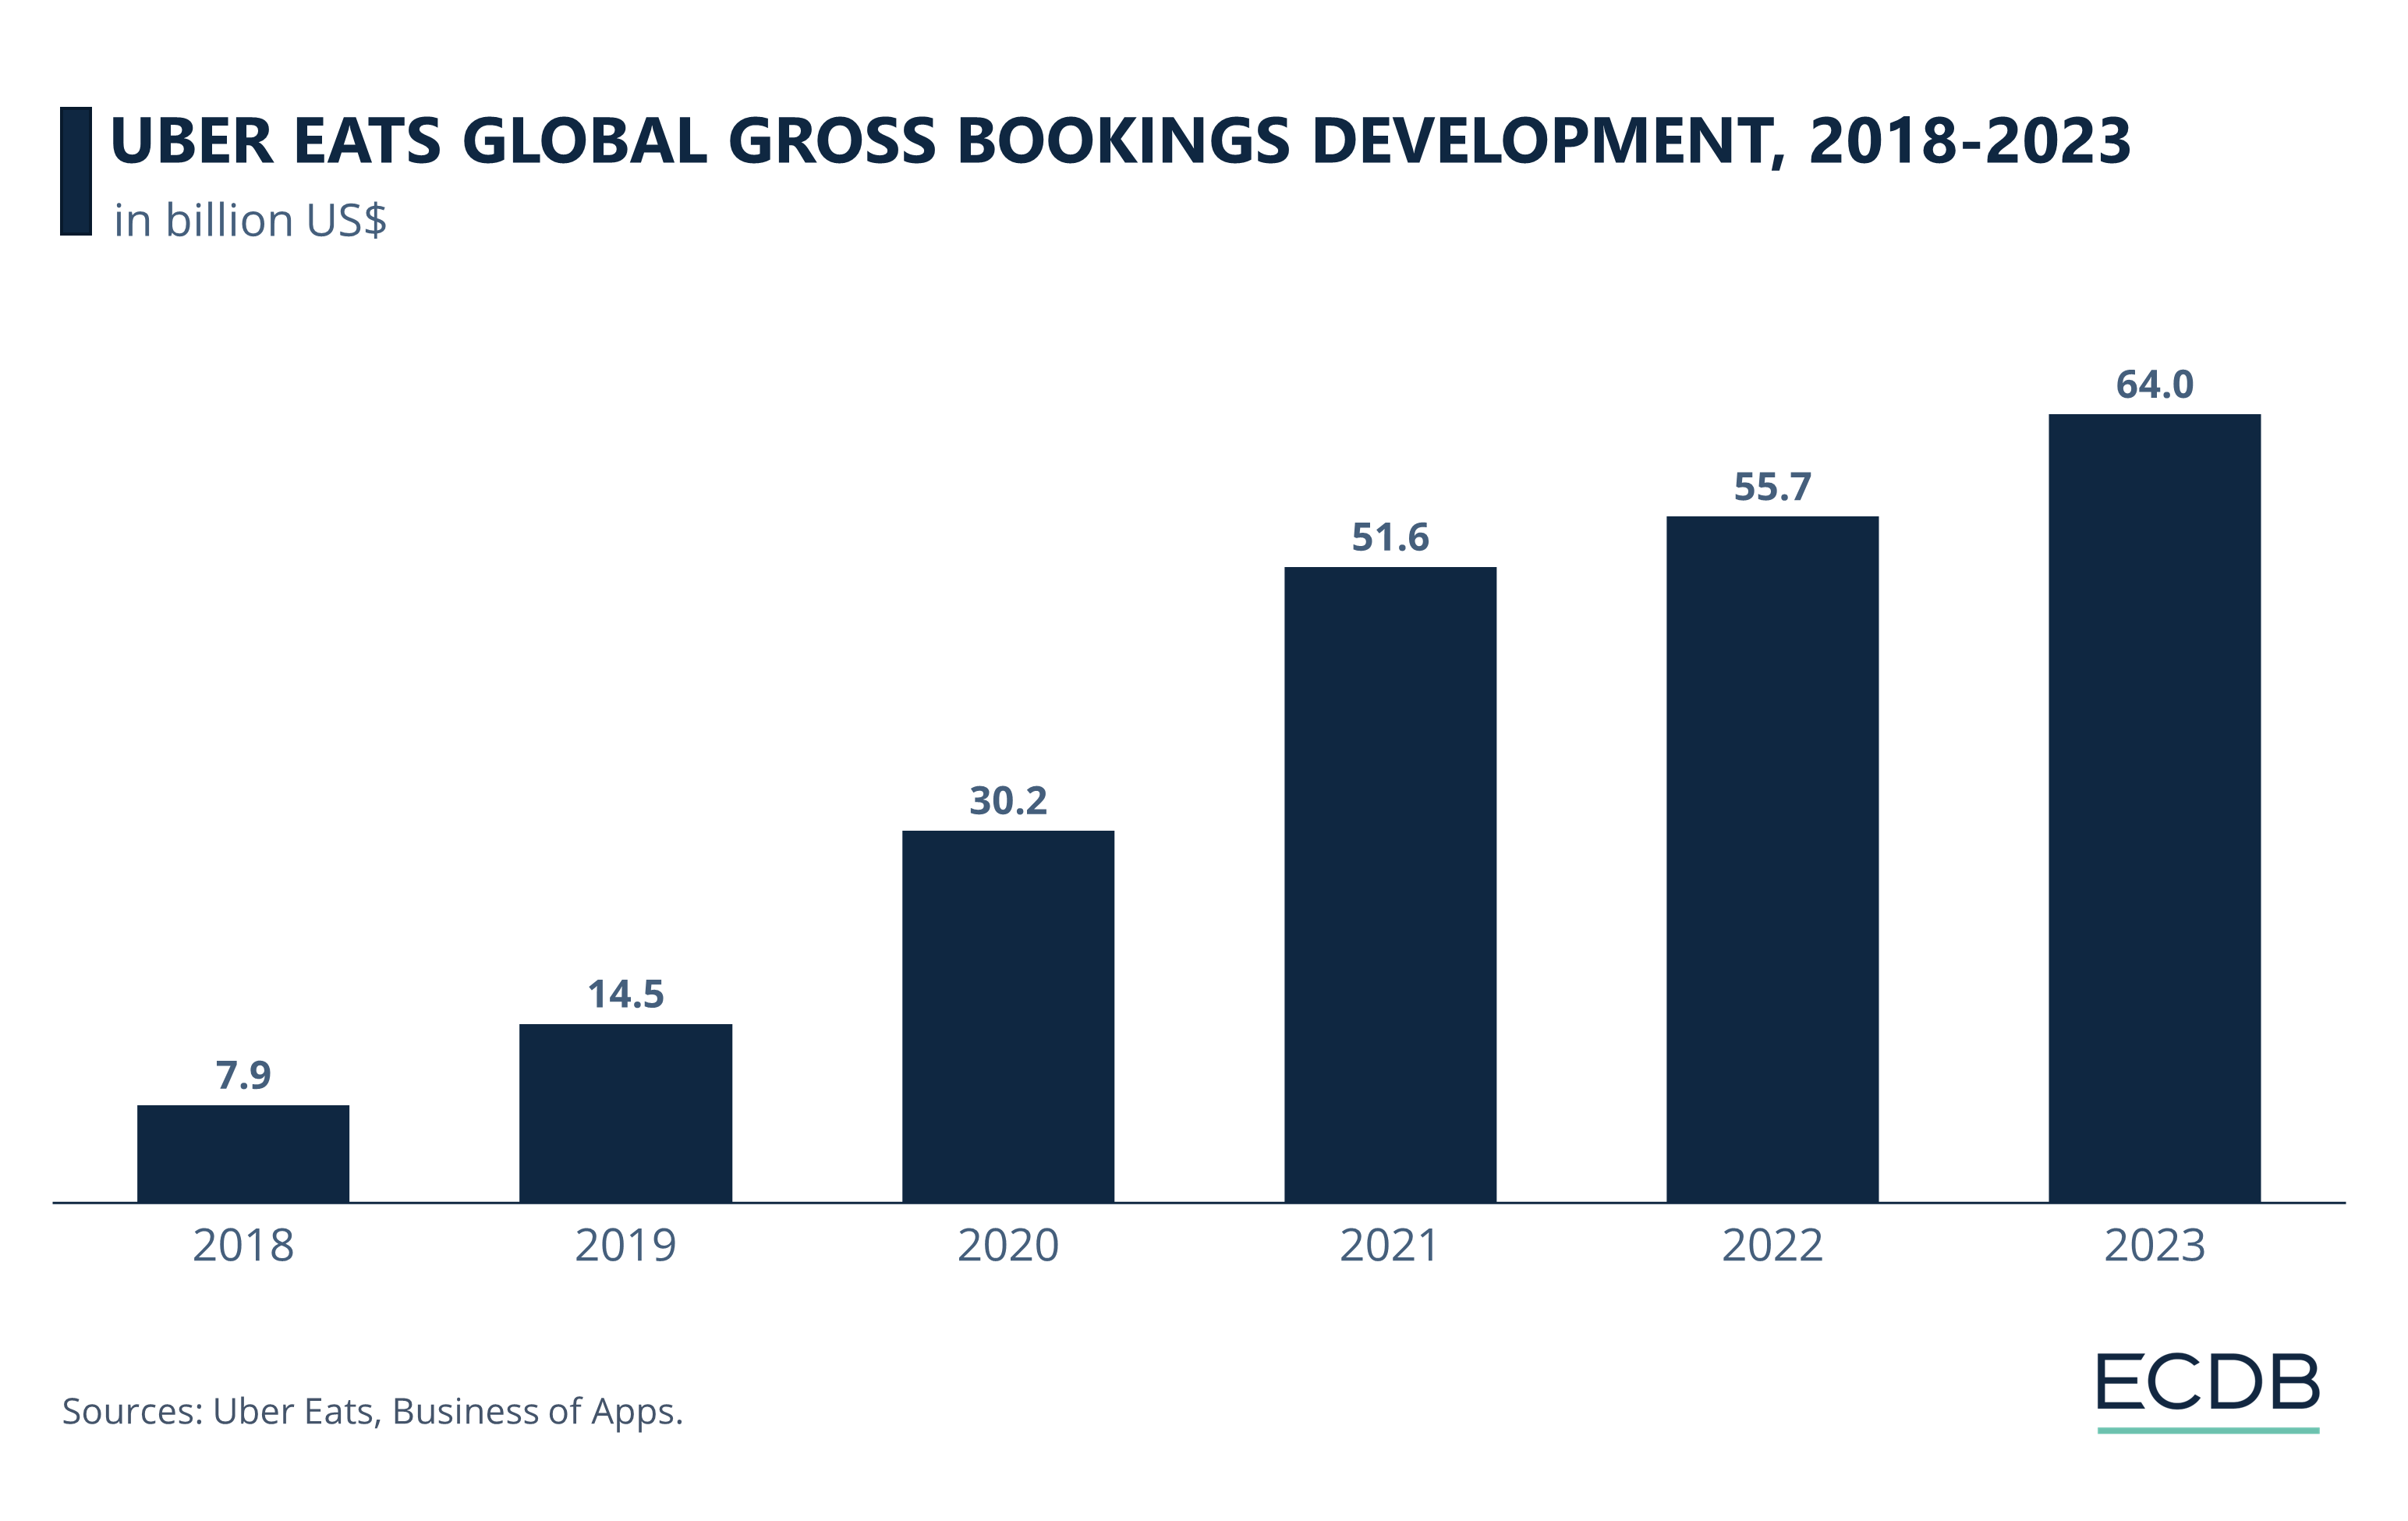
Task: Click the chart title text
Action: coord(1120,141)
